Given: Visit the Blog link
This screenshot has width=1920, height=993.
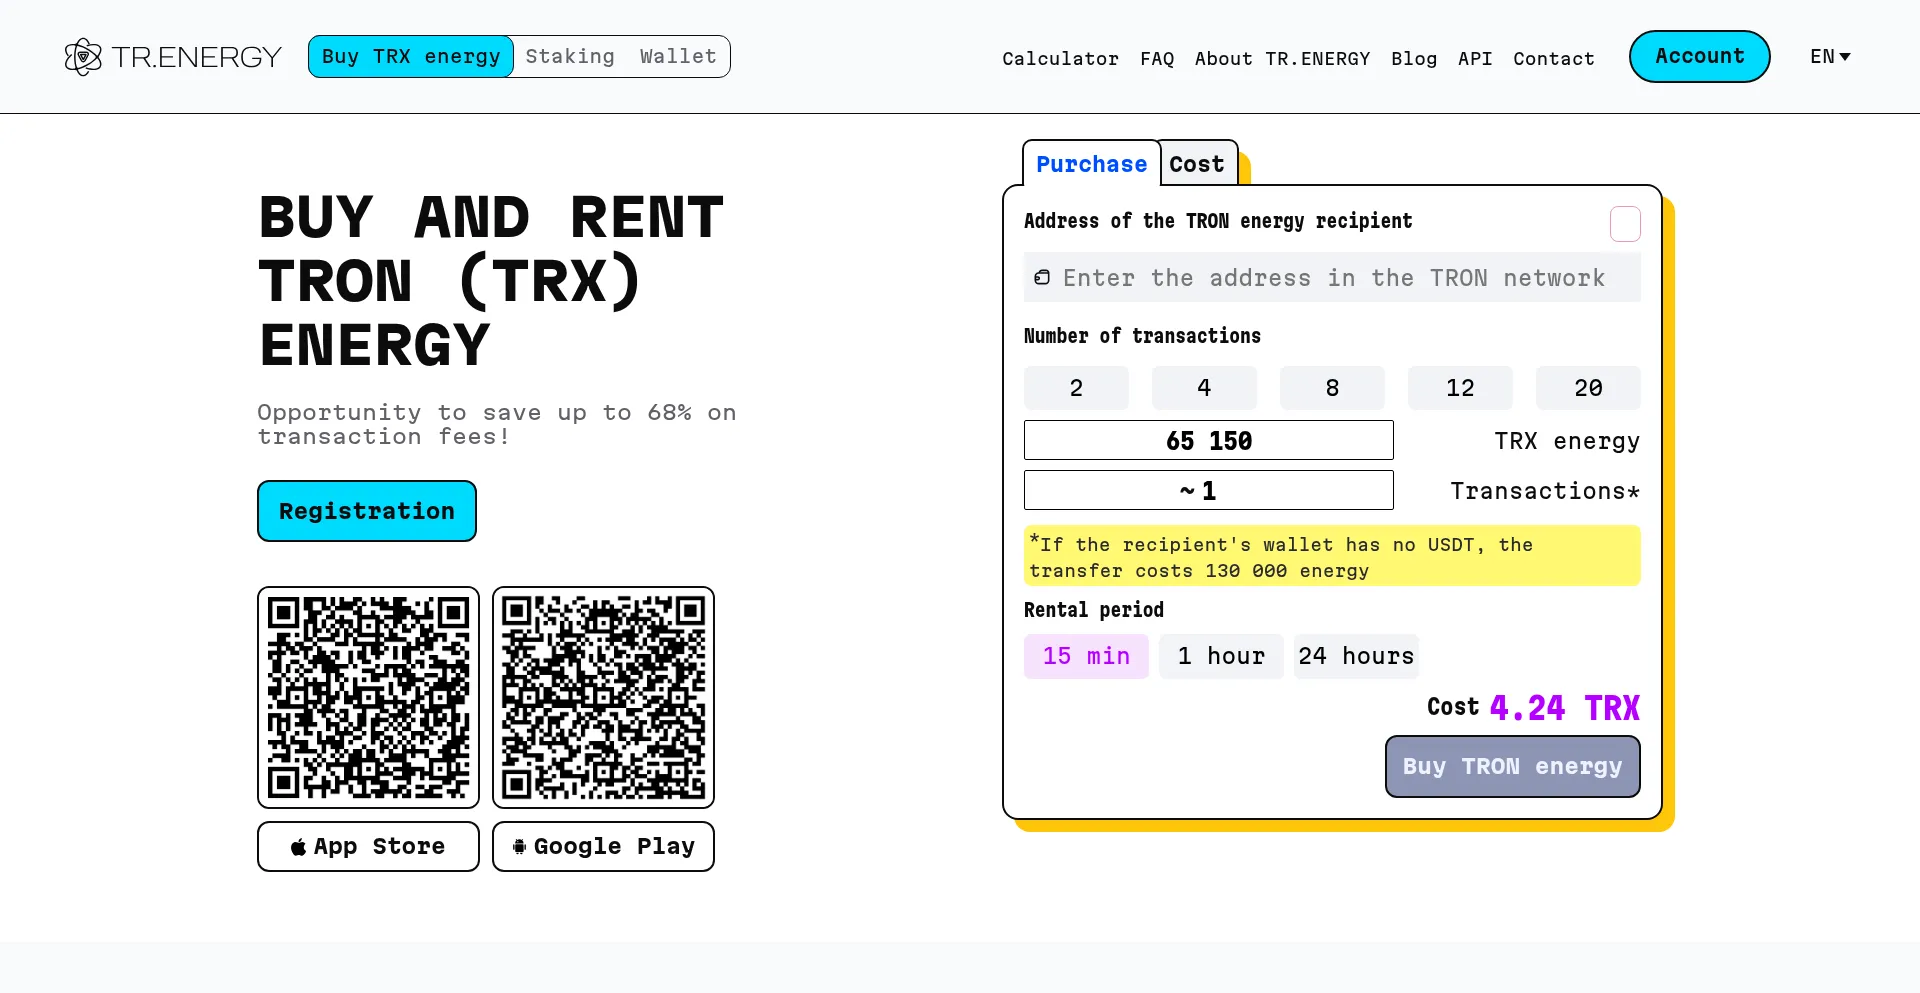Looking at the screenshot, I should [x=1414, y=59].
